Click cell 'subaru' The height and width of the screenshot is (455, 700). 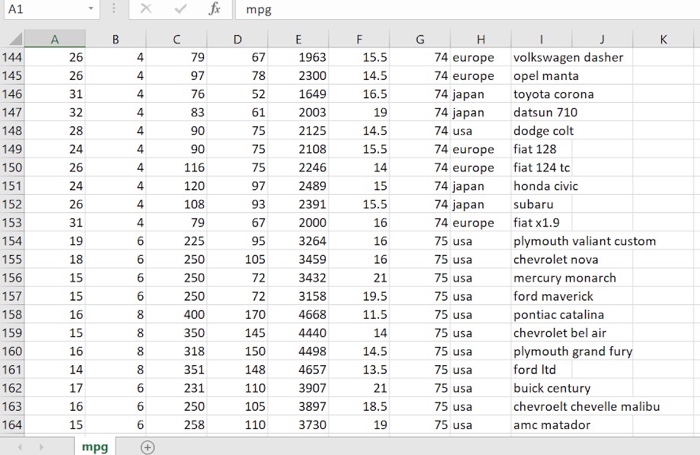click(x=542, y=204)
